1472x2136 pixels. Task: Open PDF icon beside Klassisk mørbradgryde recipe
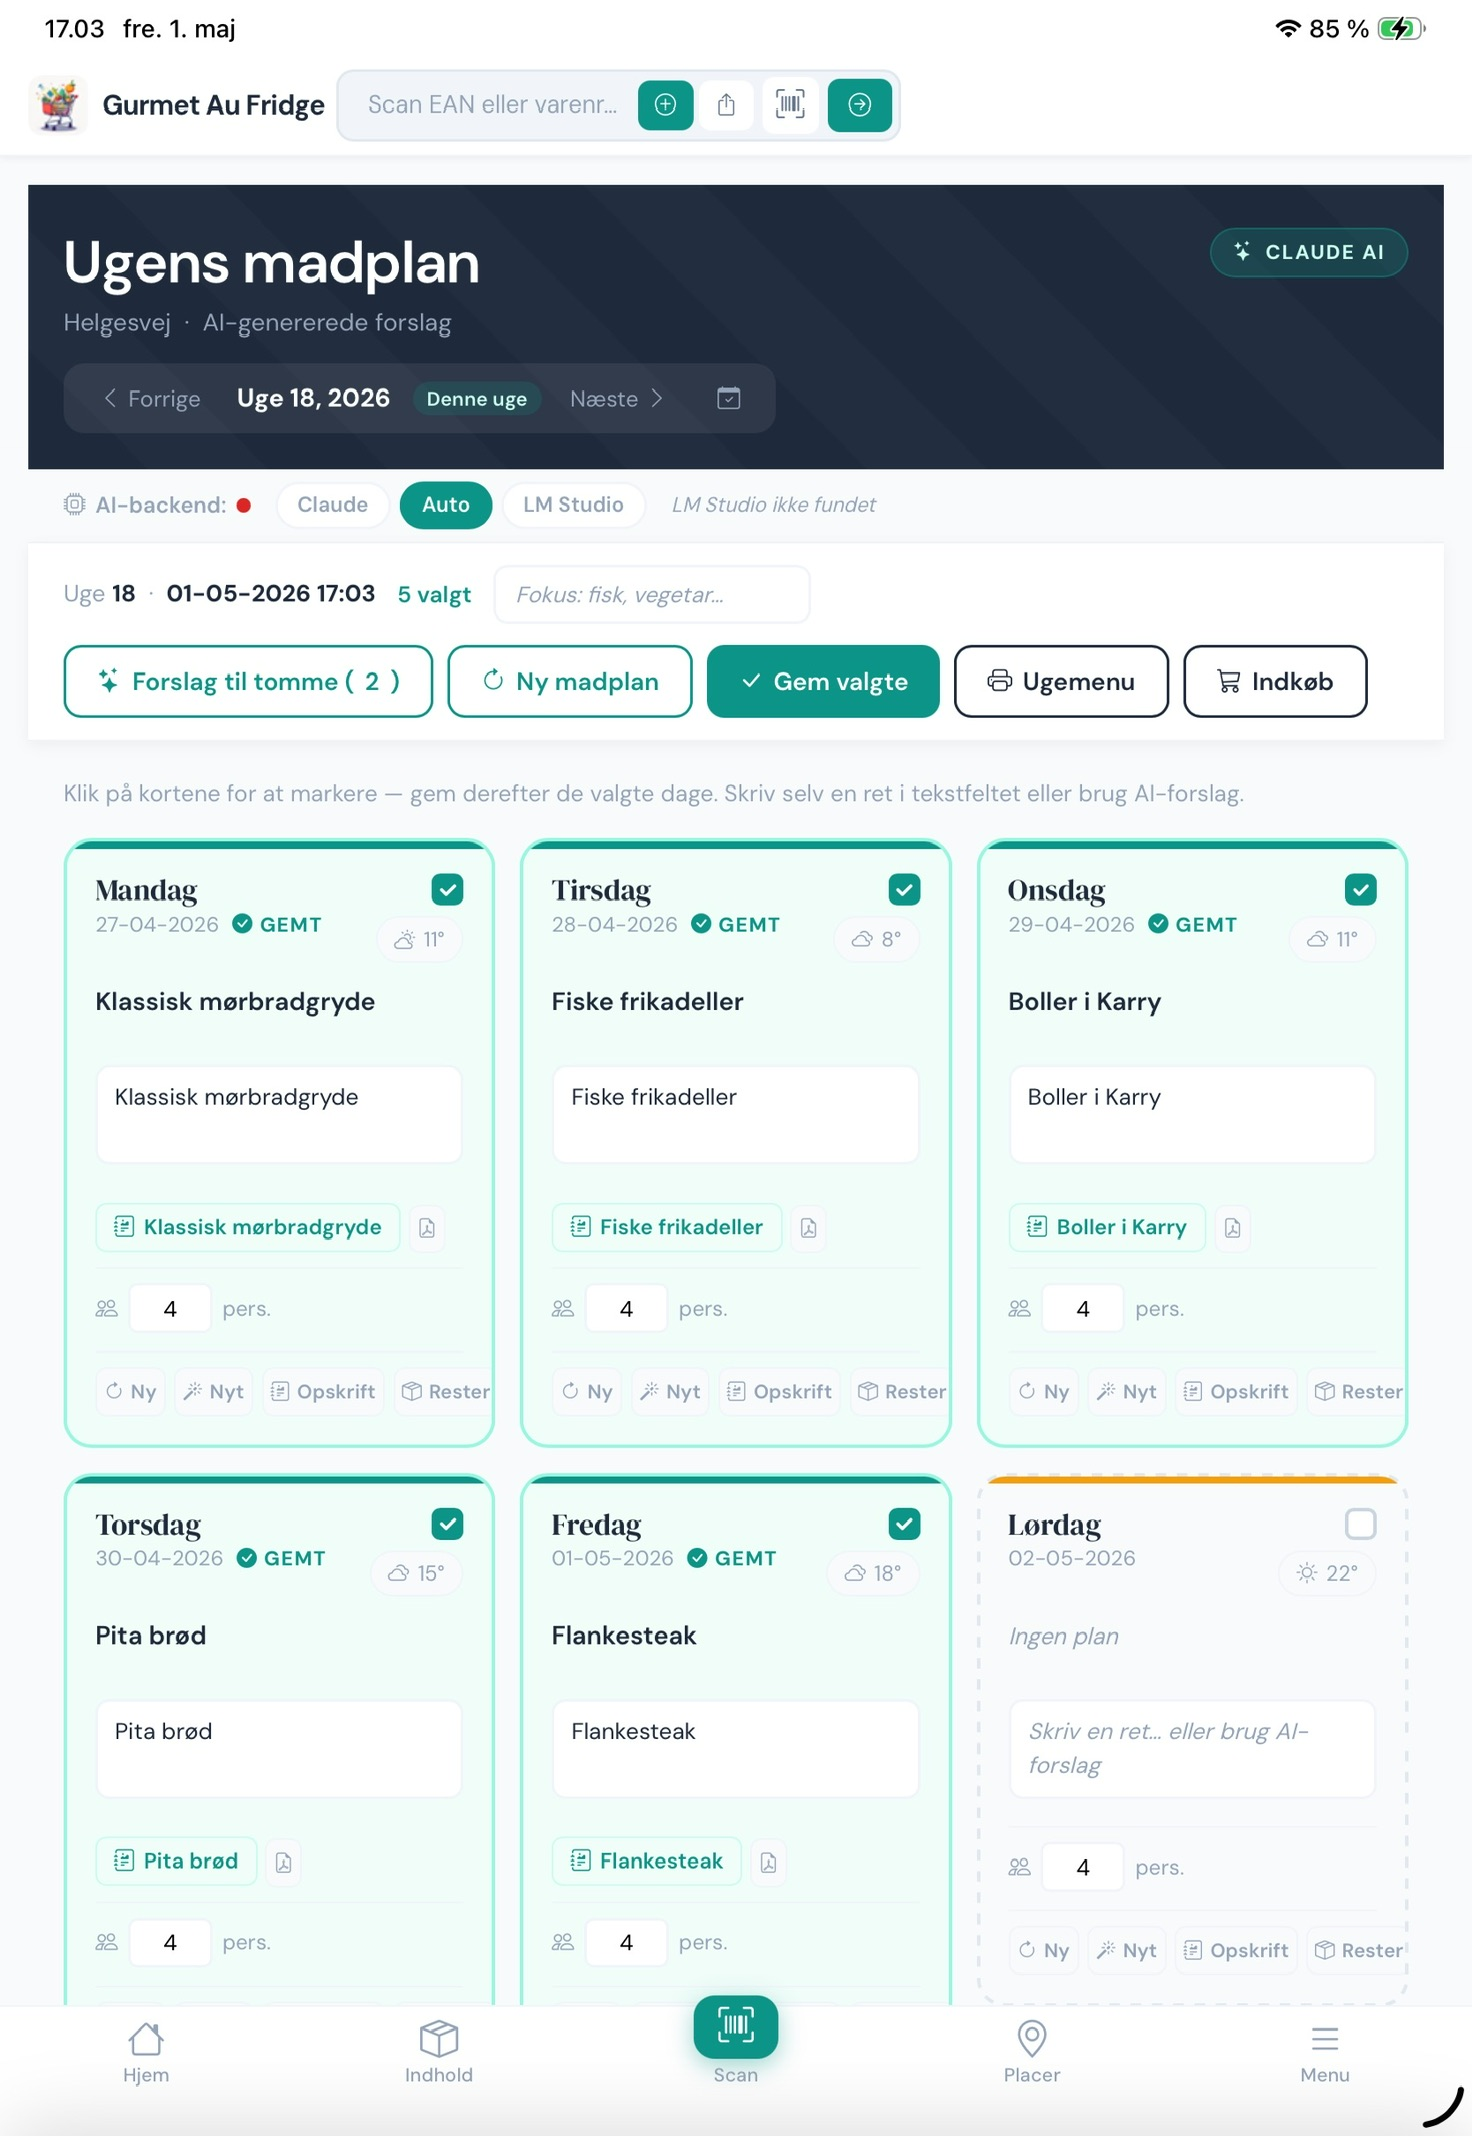click(427, 1227)
